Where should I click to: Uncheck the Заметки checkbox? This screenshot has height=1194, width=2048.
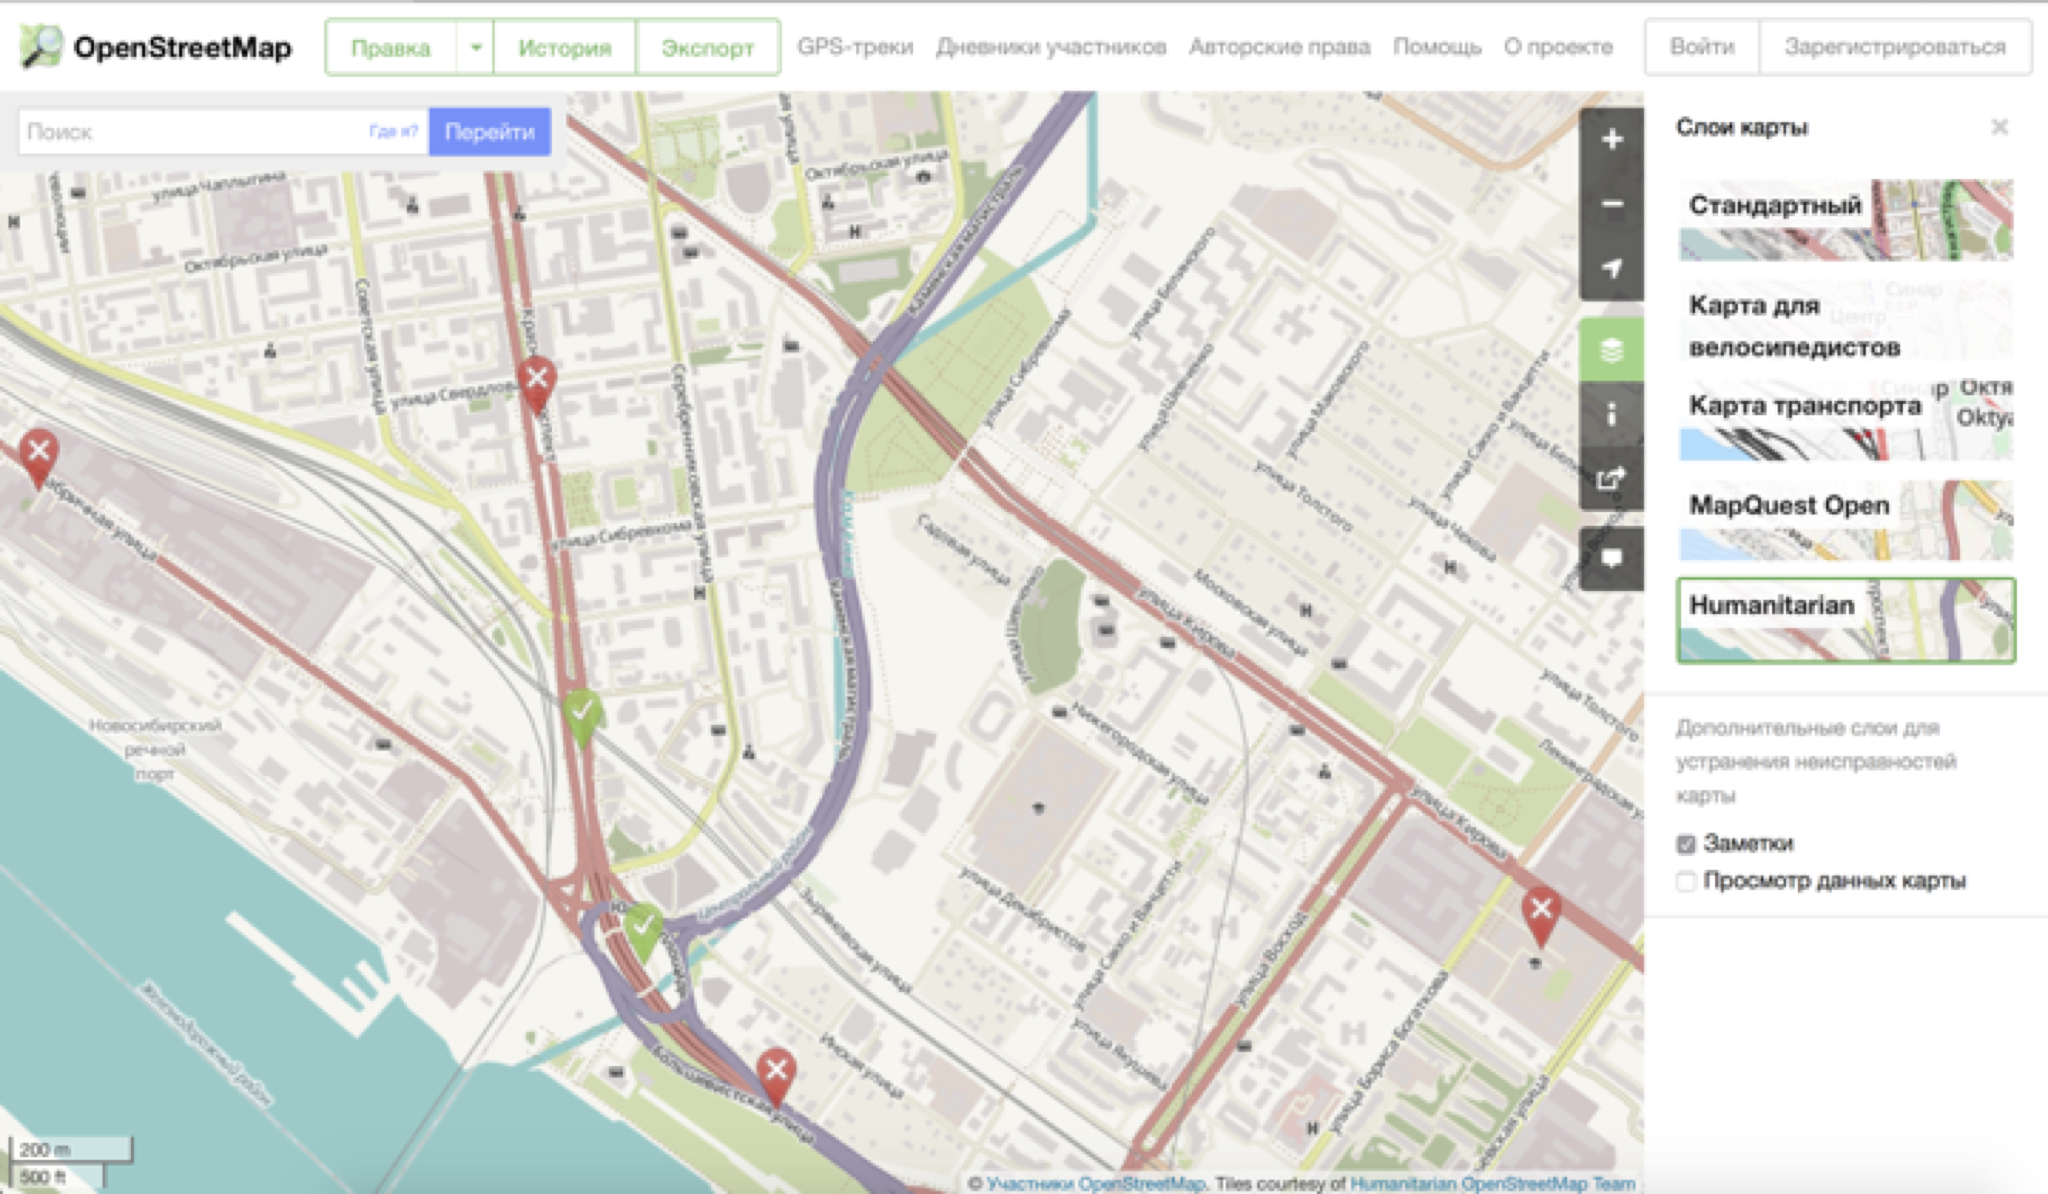click(x=1686, y=844)
